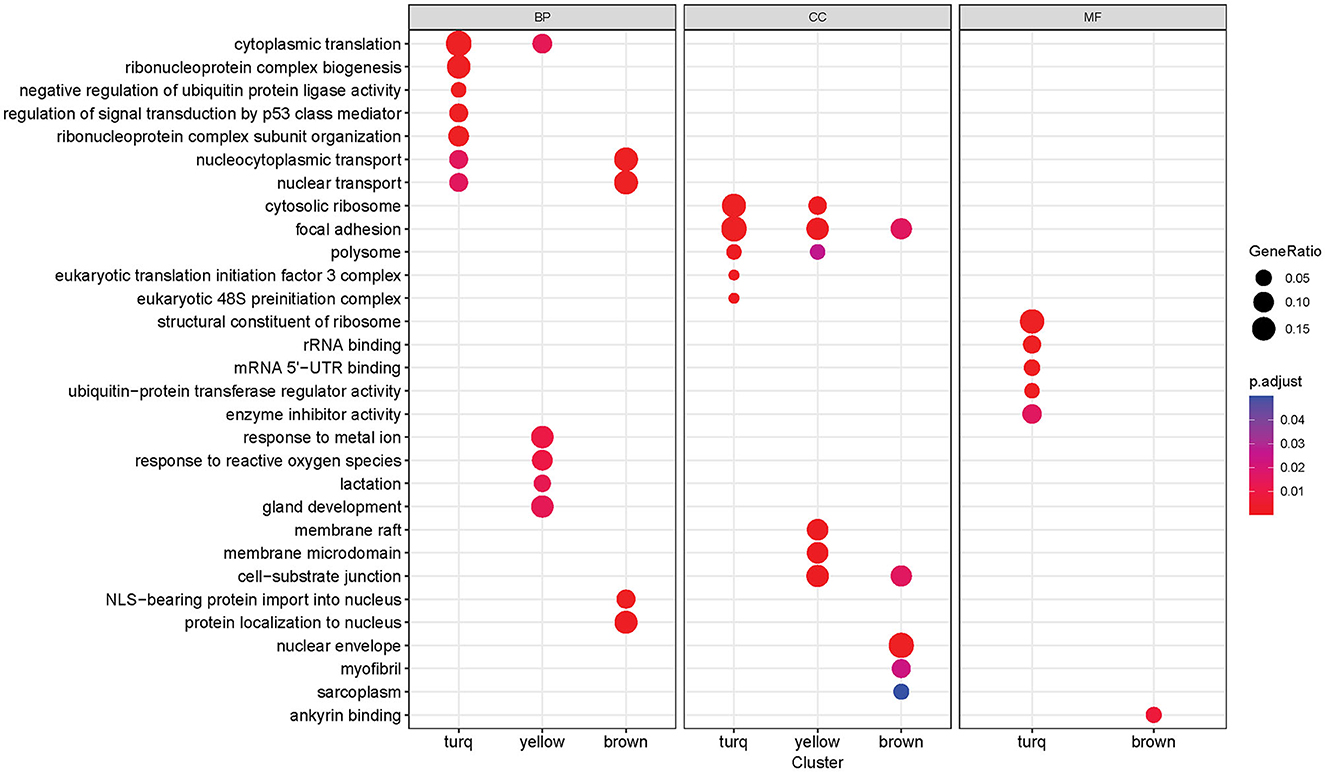Screen dimensions: 1325x772
Task: Click the myofibril dot in CC brown
Action: point(900,668)
